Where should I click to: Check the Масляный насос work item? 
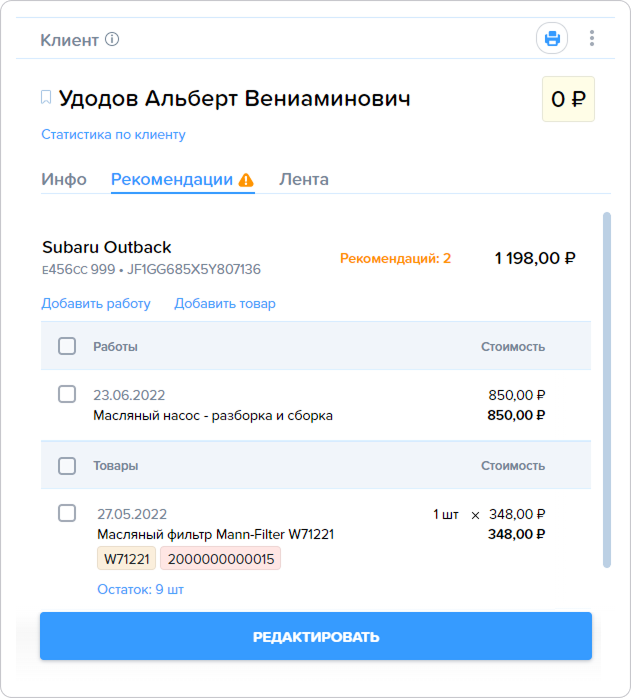[x=67, y=394]
